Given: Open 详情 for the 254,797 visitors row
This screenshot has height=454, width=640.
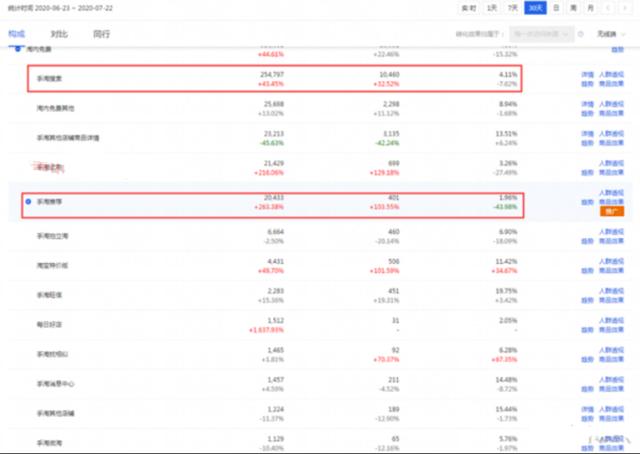Looking at the screenshot, I should pos(587,75).
